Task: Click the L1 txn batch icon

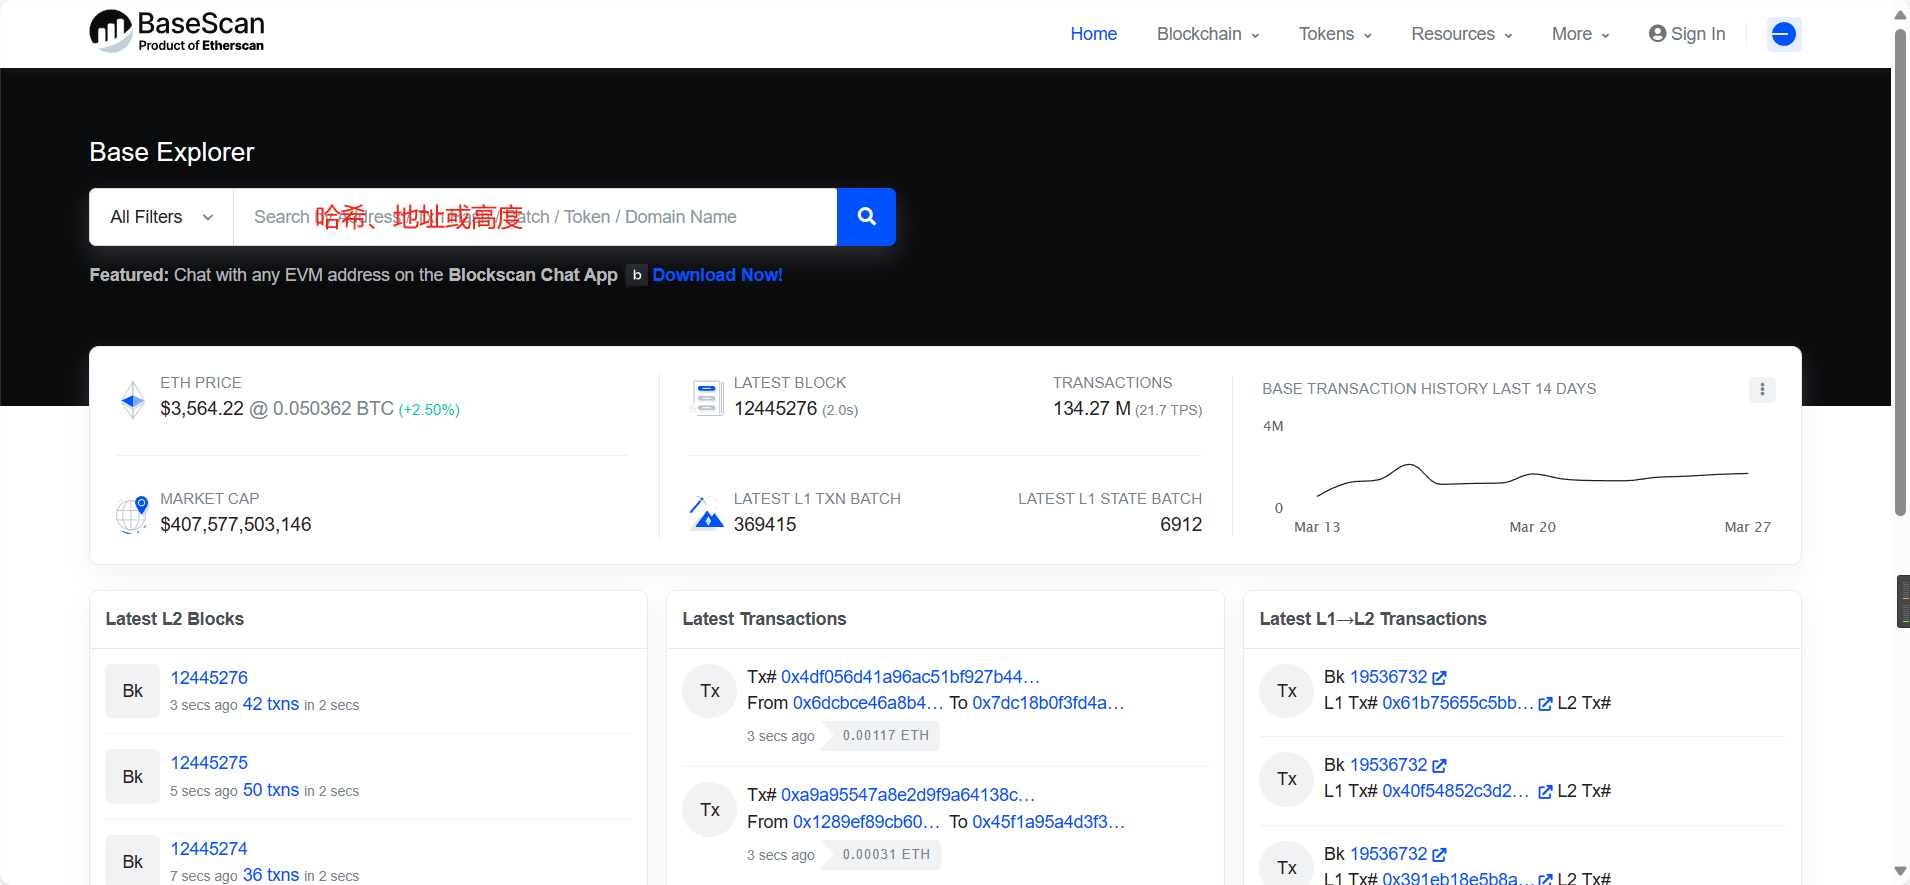Action: (x=707, y=513)
